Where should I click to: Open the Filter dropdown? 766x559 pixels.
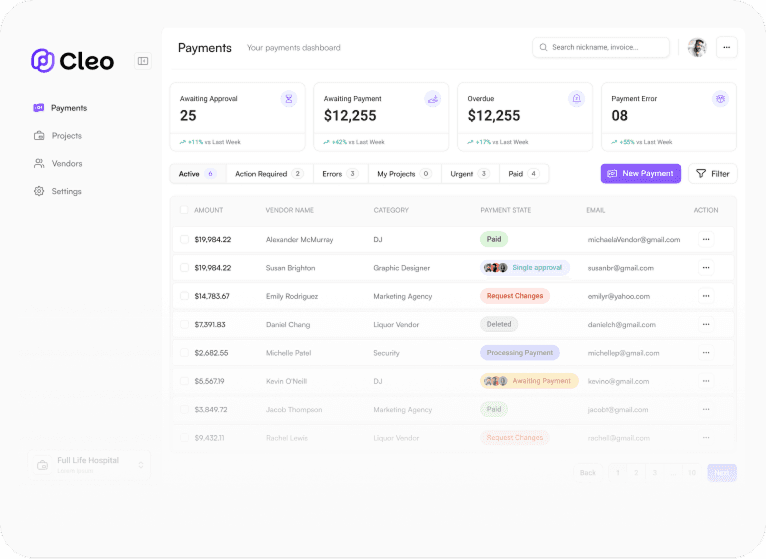(x=713, y=173)
